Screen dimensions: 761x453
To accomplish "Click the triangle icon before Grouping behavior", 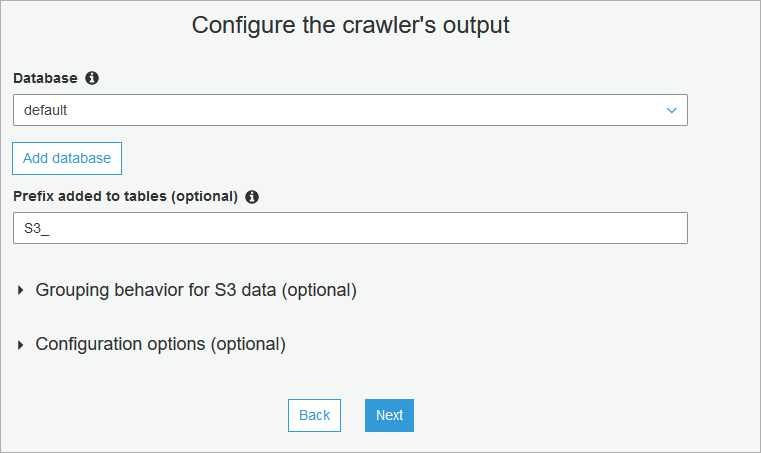I will [x=21, y=291].
